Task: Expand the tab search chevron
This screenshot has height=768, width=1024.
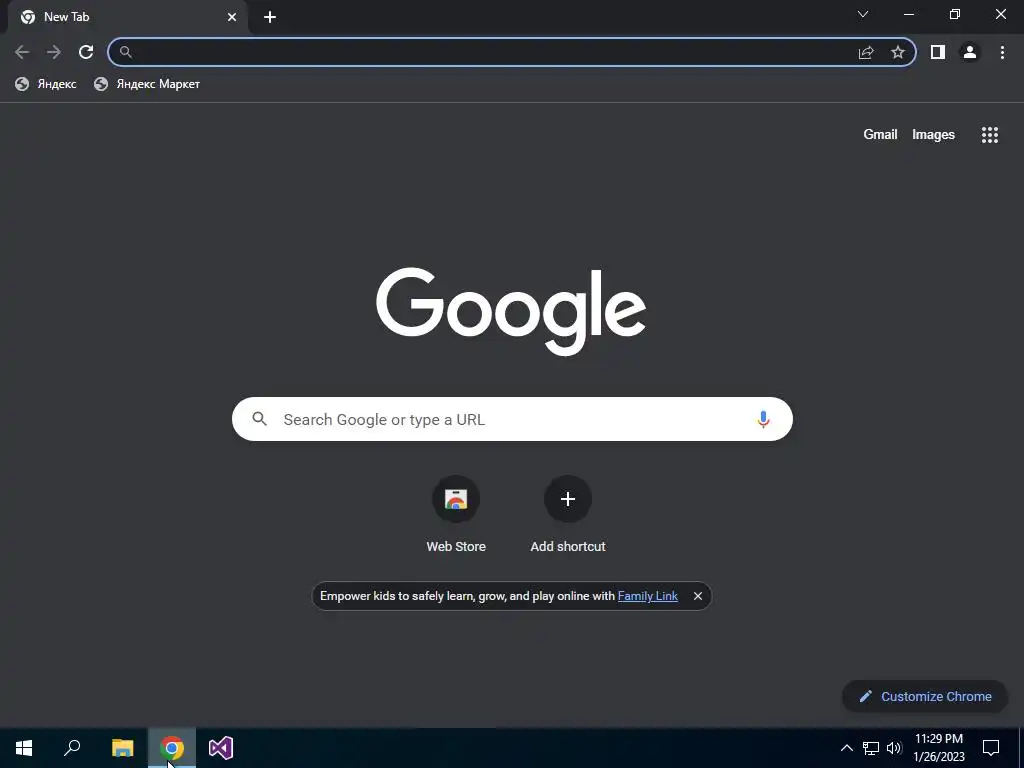Action: (x=863, y=14)
